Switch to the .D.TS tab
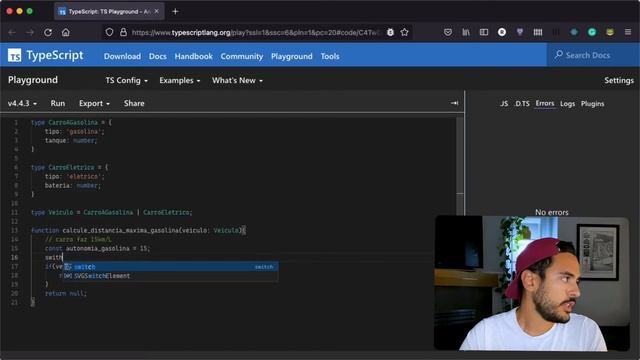 coord(522,104)
